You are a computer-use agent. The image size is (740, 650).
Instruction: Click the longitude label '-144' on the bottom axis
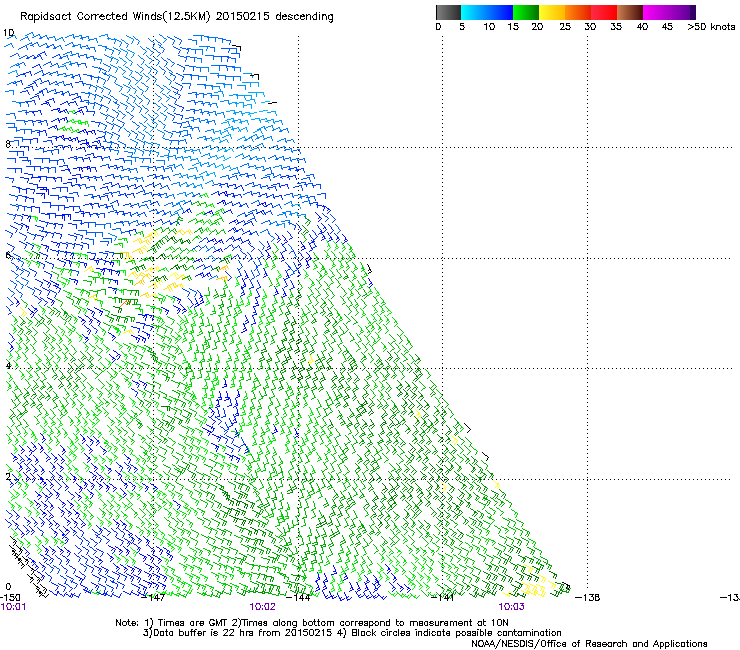point(298,598)
